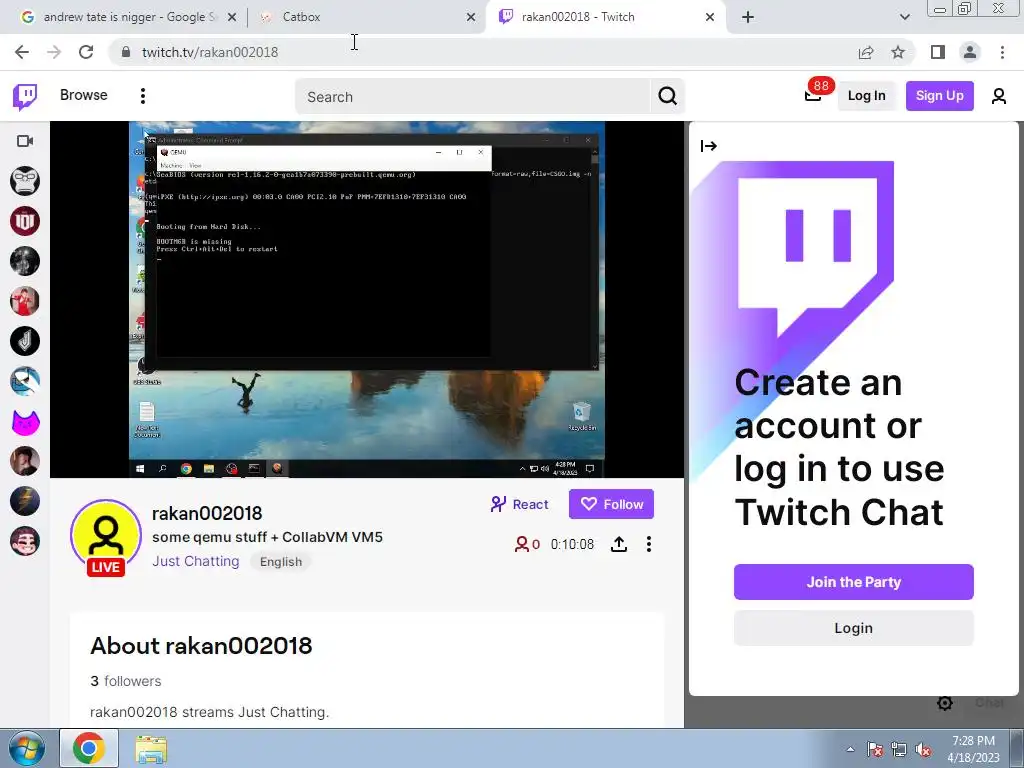Viewport: 1024px width, 768px height.
Task: Click the network tray icon
Action: (x=899, y=750)
